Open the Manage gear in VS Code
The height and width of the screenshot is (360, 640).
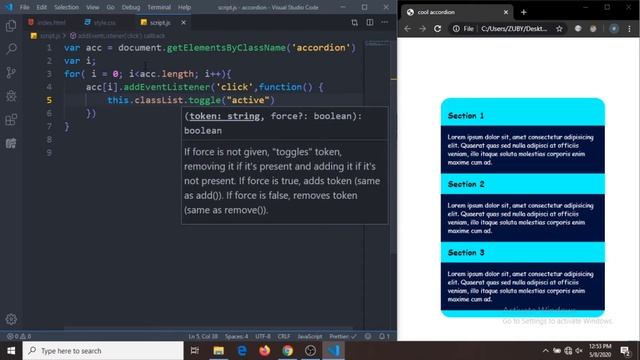tap(11, 319)
